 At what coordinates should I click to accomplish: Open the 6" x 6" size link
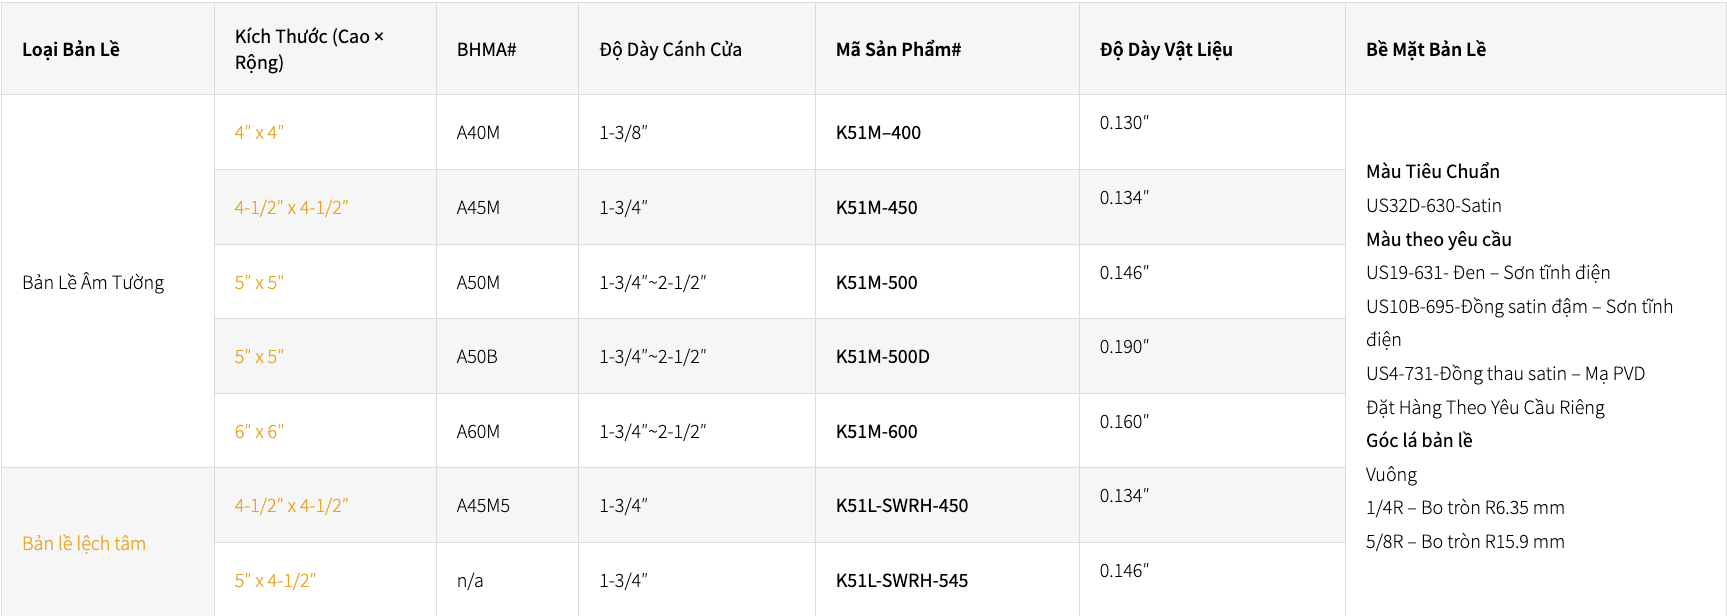click(x=259, y=432)
